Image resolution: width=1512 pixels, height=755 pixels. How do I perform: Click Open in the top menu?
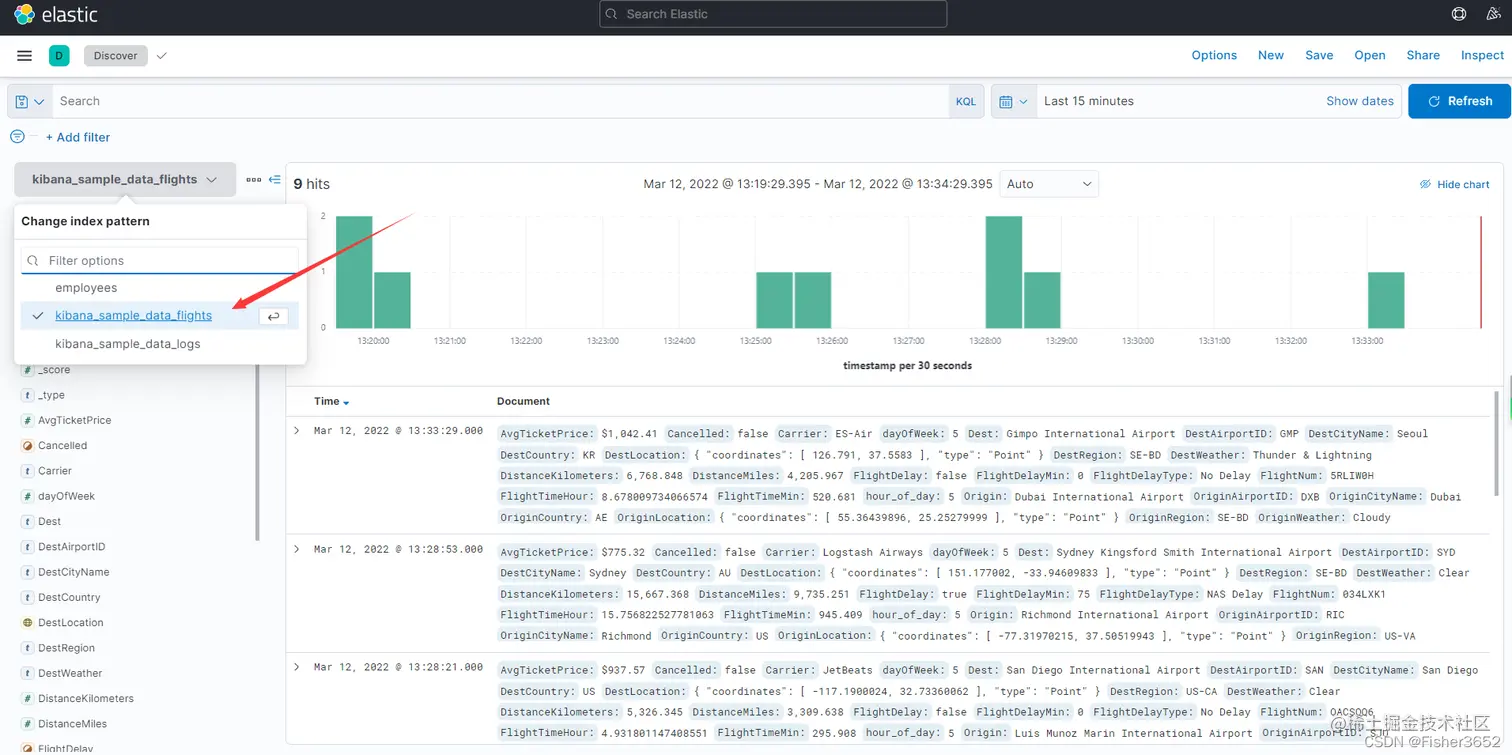(x=1370, y=56)
